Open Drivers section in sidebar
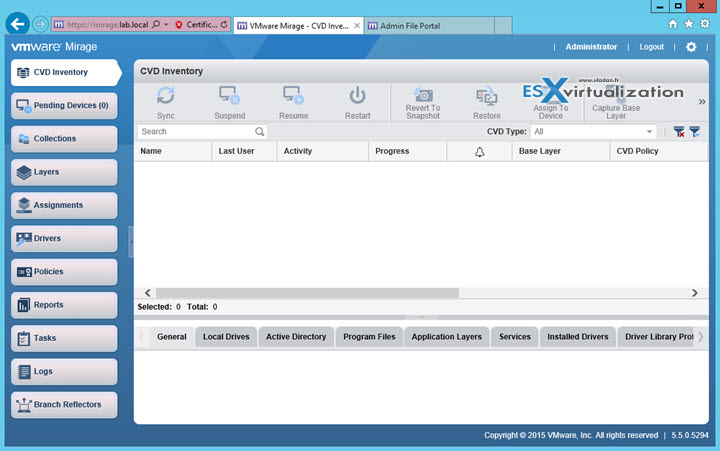 coord(64,238)
